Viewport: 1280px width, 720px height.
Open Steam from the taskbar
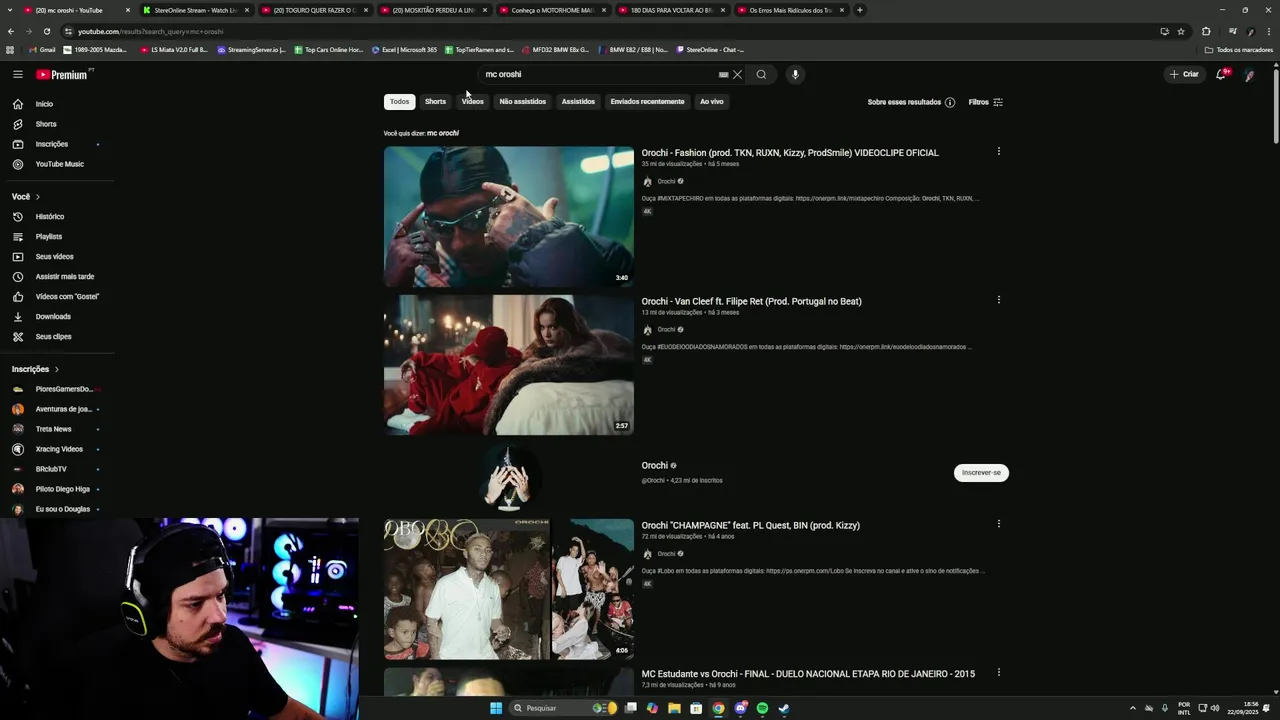click(x=784, y=708)
